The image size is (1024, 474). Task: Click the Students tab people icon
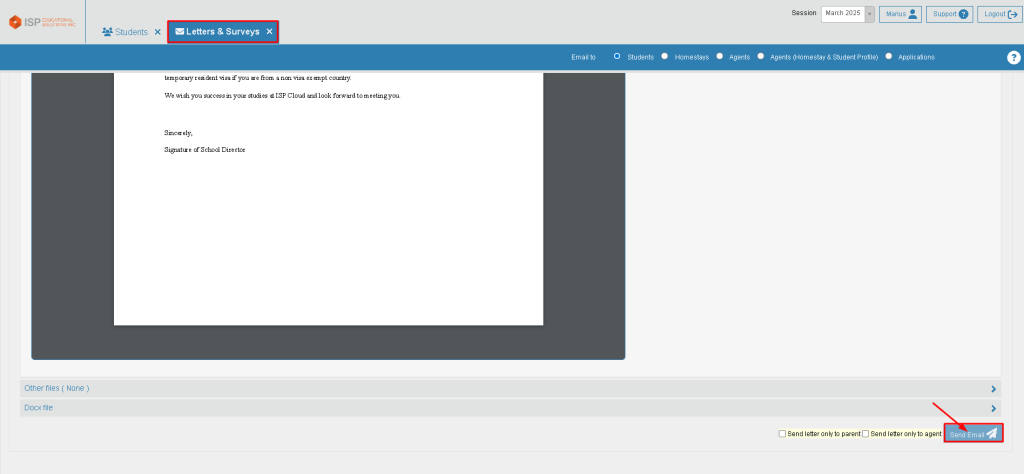107,32
